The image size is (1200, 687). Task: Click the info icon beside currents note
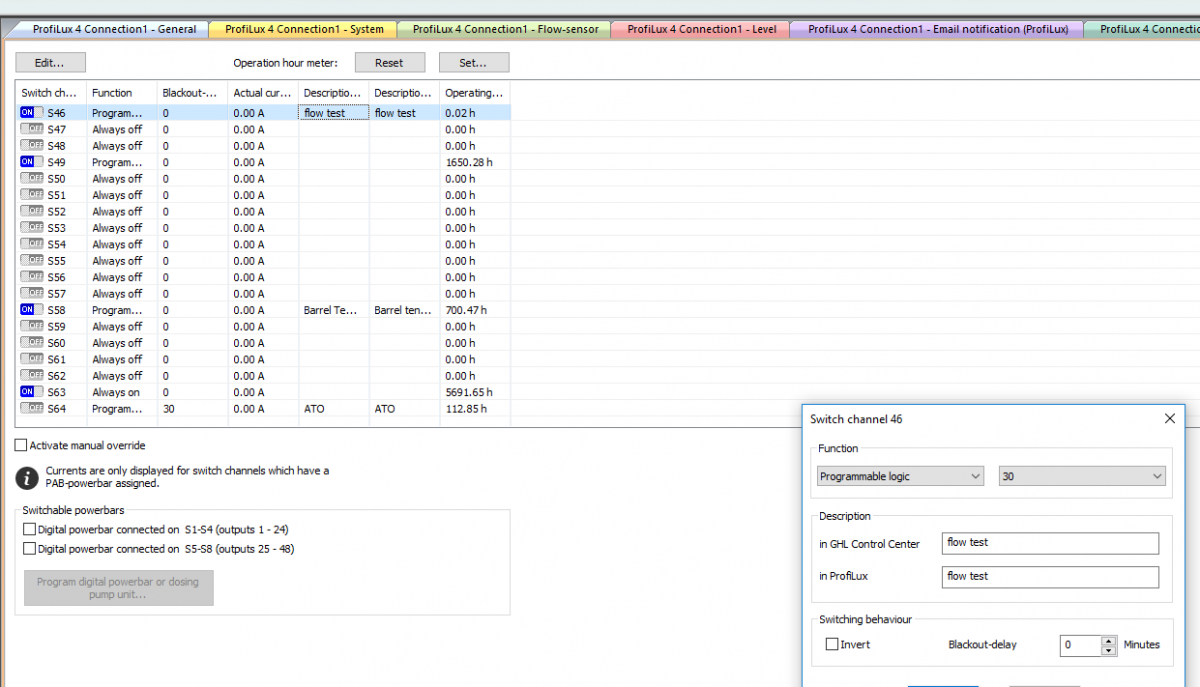[x=28, y=477]
